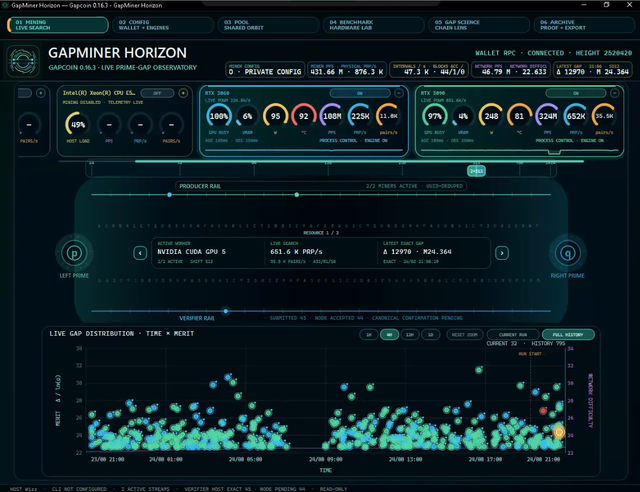Open the 01 Mining Live Search tab
Viewport: 640px width, 492px height.
click(x=58, y=25)
